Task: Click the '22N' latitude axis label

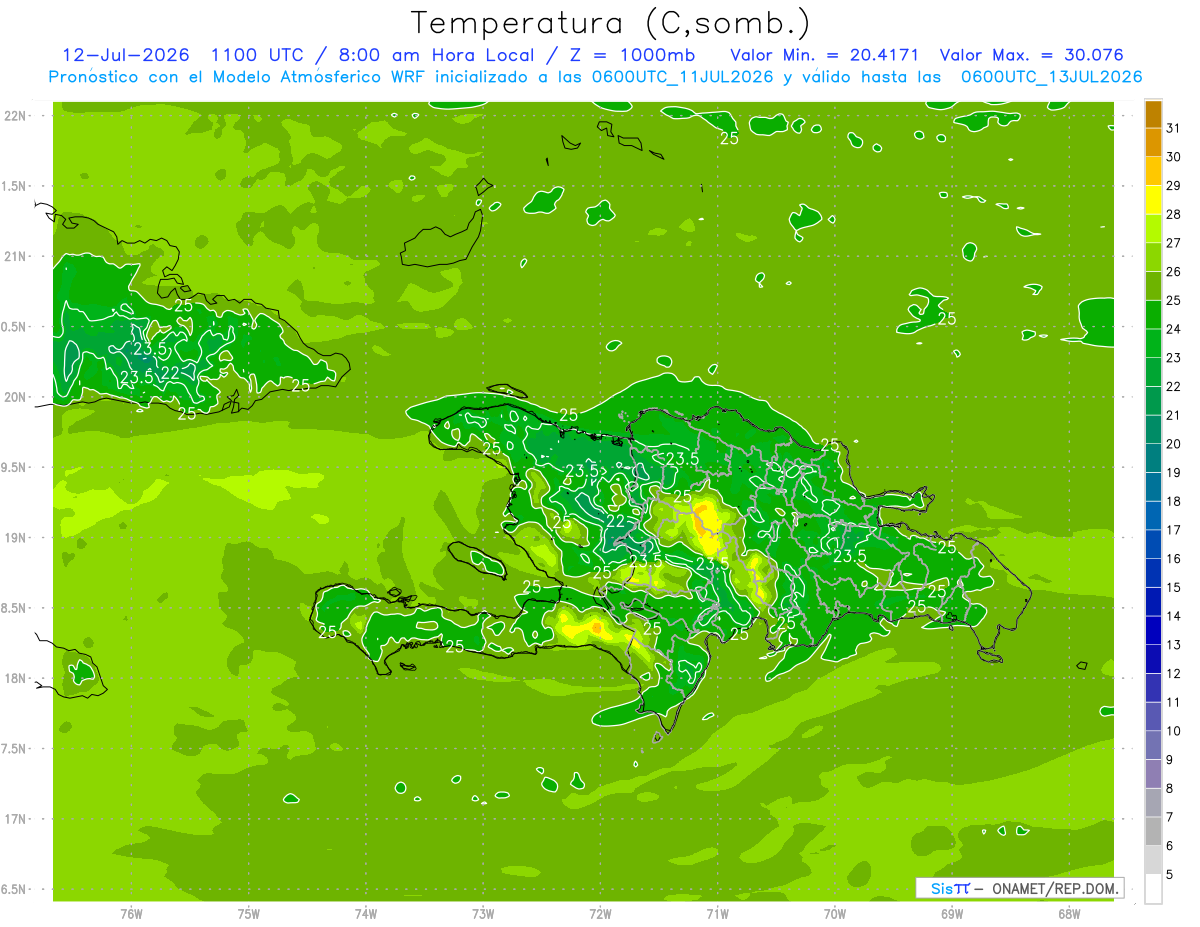Action: 15,116
